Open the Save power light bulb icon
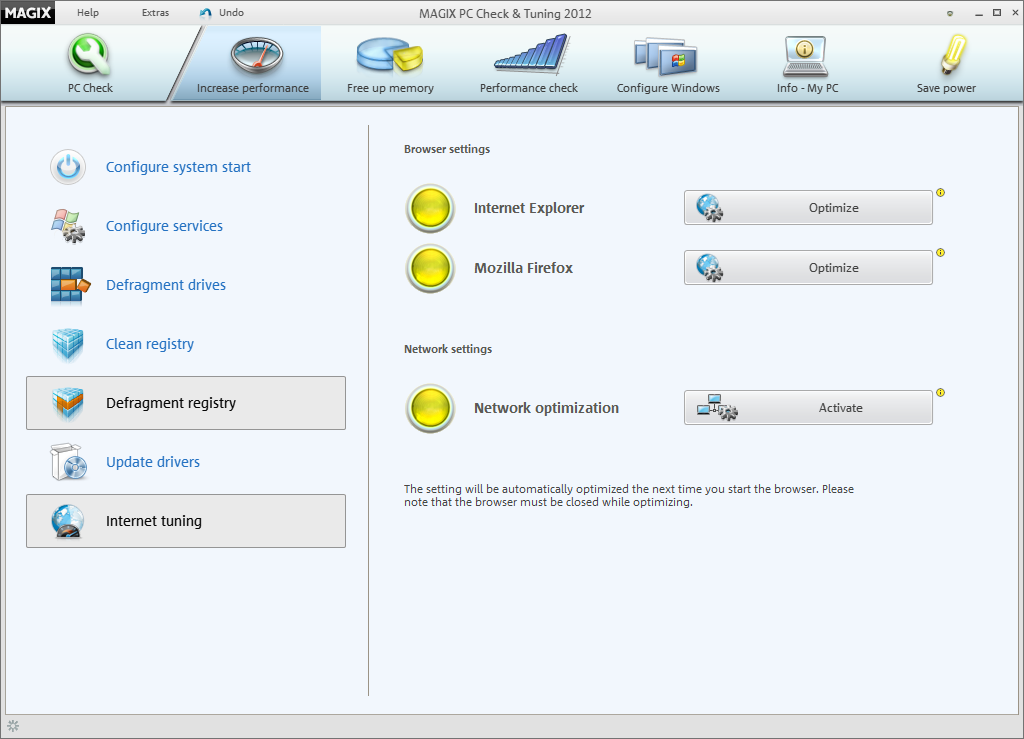This screenshot has width=1024, height=739. click(x=953, y=54)
